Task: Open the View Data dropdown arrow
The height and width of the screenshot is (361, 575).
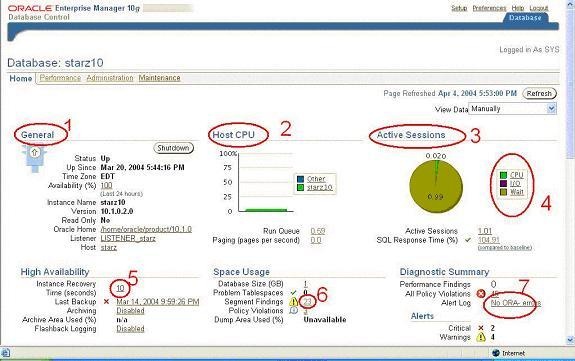Action: click(552, 109)
